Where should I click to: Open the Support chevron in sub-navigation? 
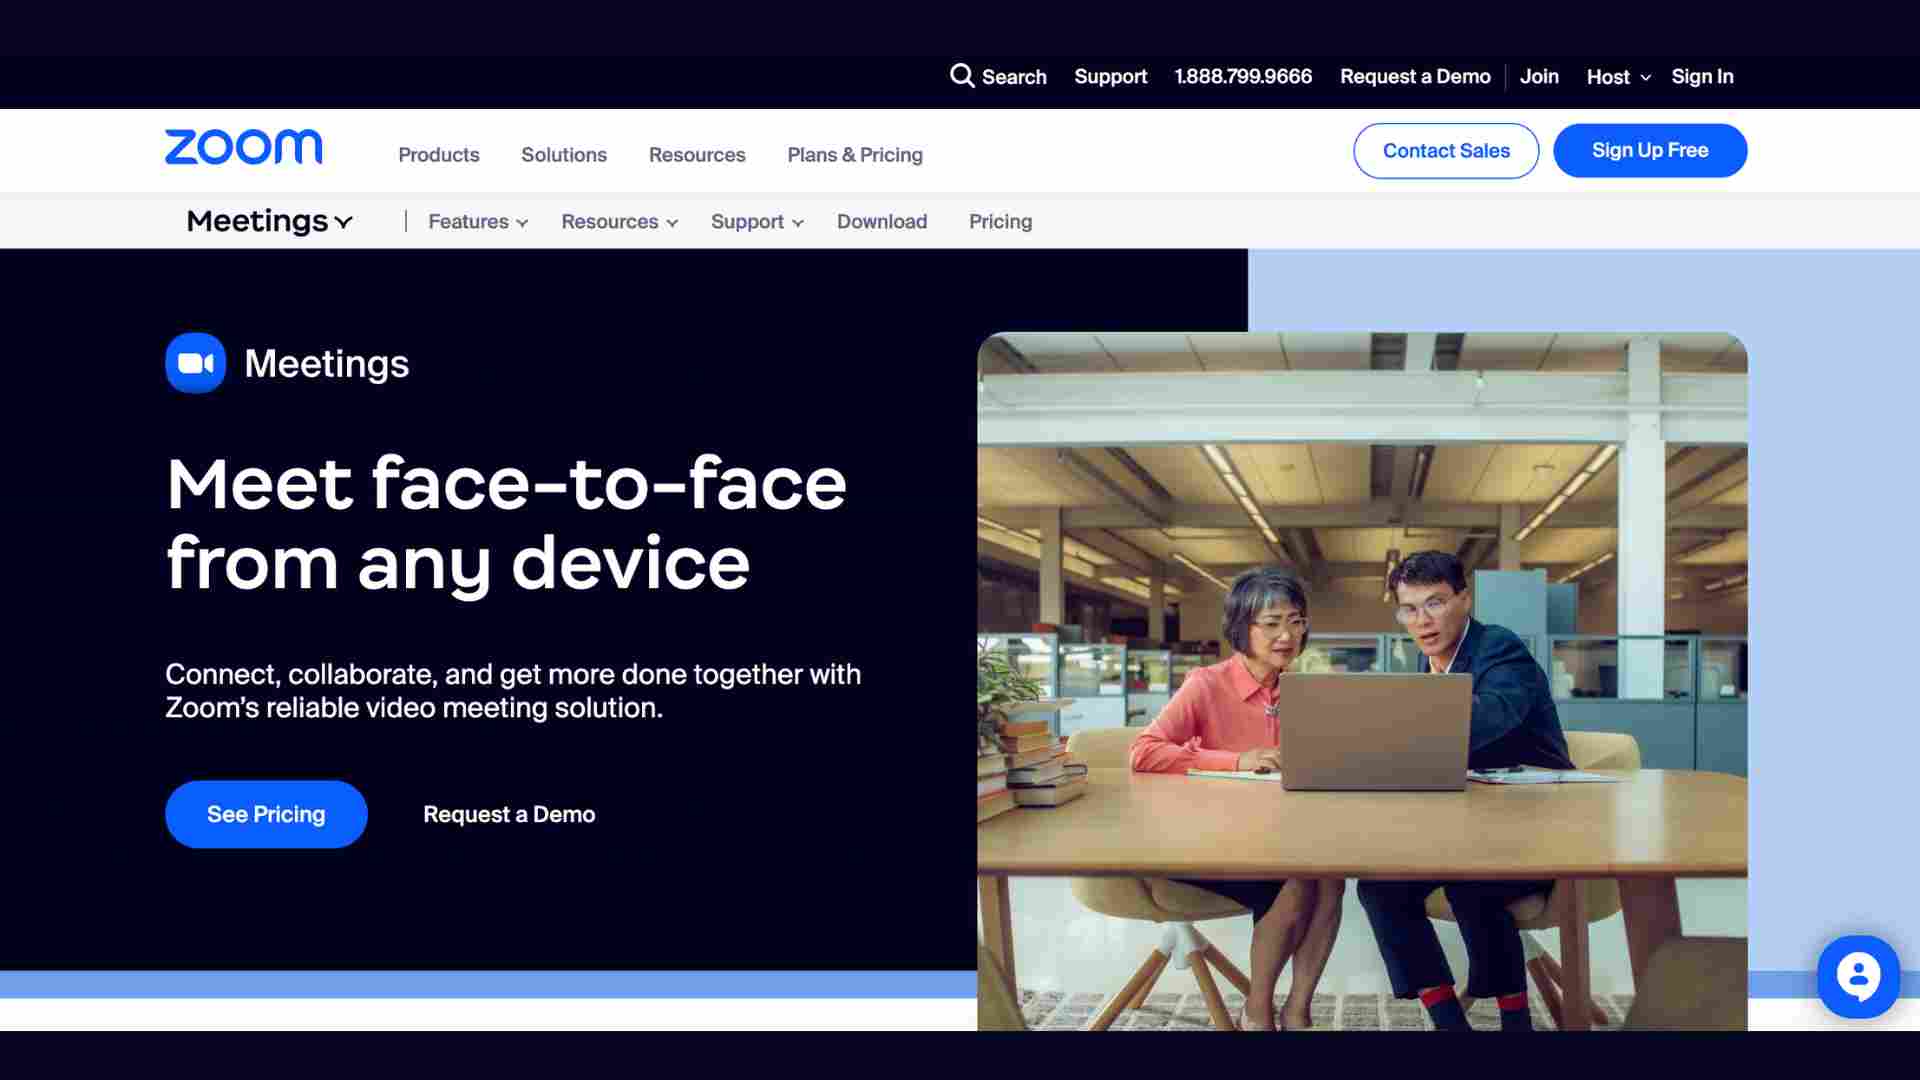coord(798,223)
